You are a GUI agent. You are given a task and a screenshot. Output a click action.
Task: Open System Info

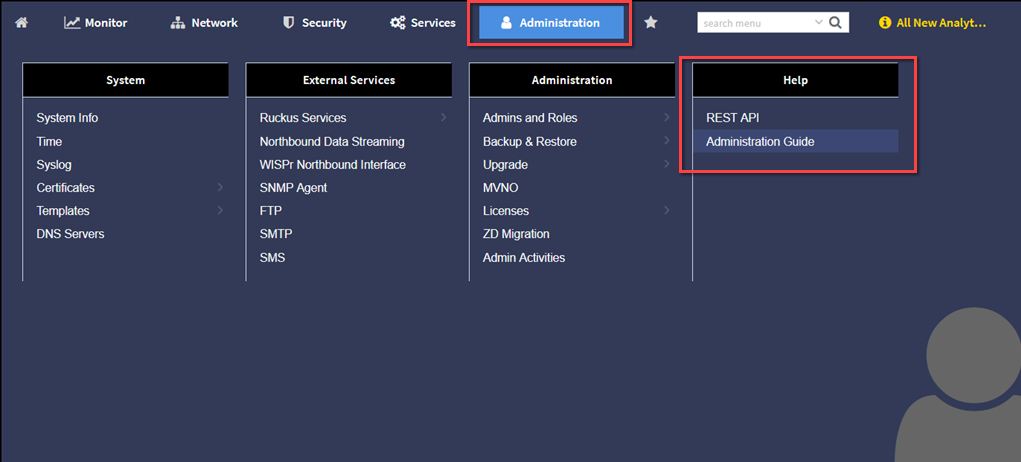pyautogui.click(x=67, y=118)
